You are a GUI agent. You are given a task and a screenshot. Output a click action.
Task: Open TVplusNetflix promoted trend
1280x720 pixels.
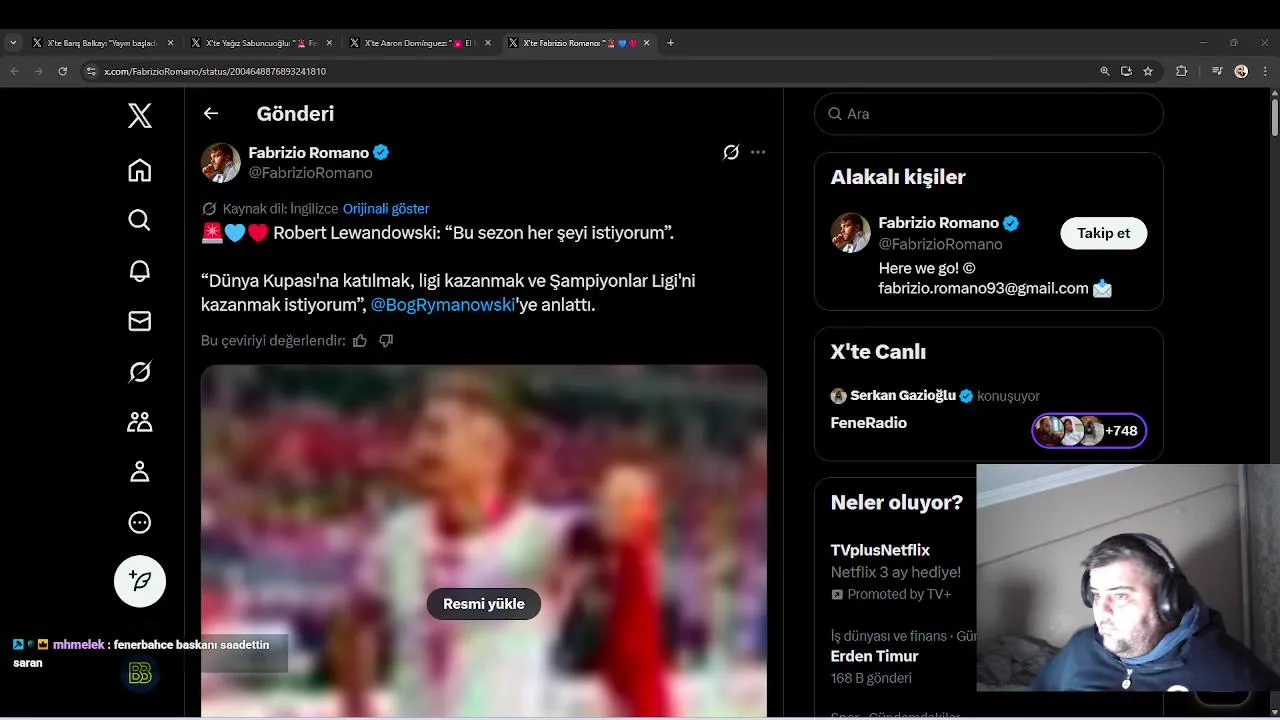coord(880,550)
